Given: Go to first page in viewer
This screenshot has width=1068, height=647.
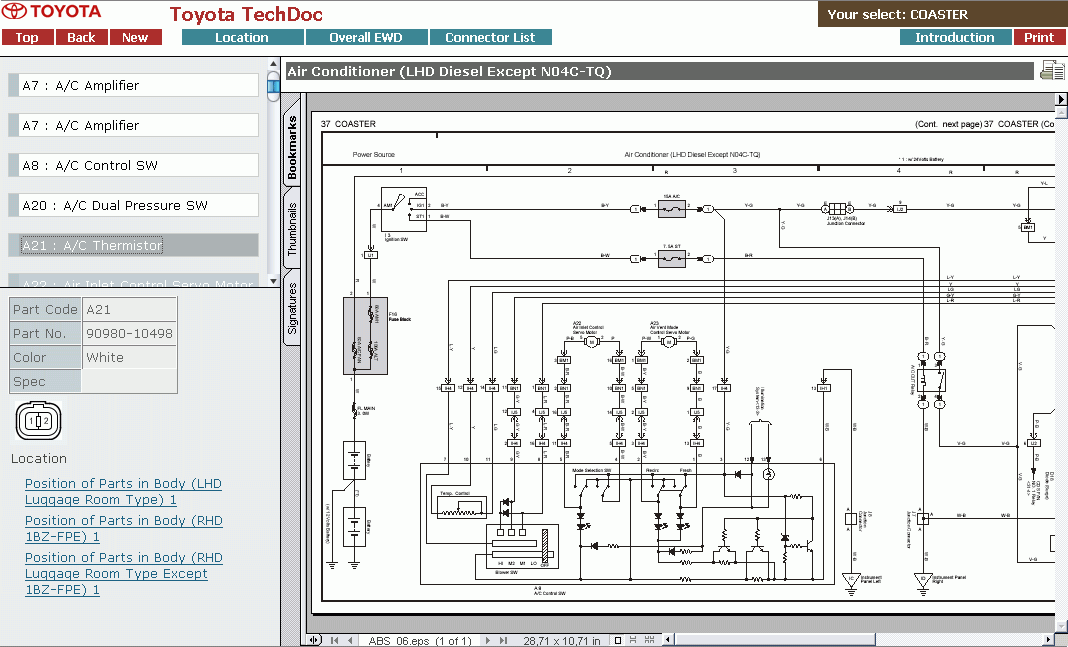Looking at the screenshot, I should 334,640.
